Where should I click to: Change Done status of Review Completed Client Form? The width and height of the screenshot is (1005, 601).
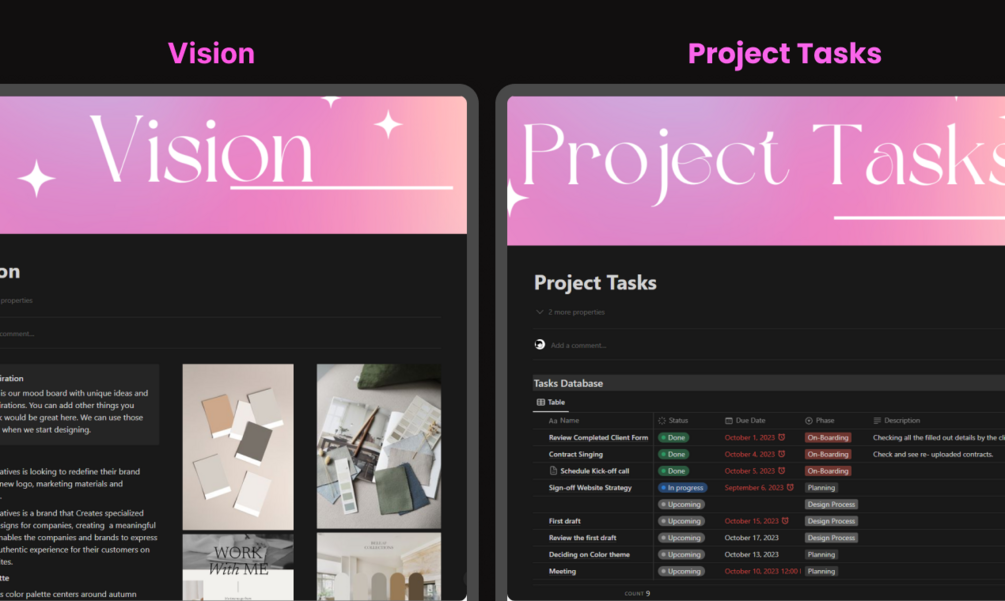(x=674, y=438)
